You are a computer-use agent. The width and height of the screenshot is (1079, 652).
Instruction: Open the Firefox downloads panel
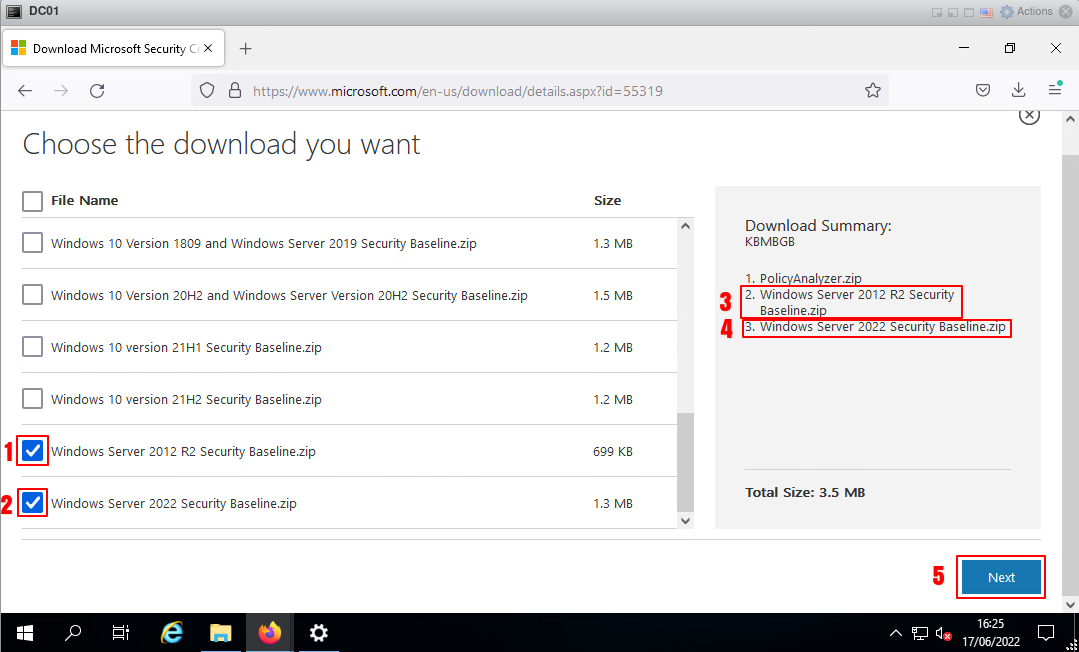coord(1019,90)
